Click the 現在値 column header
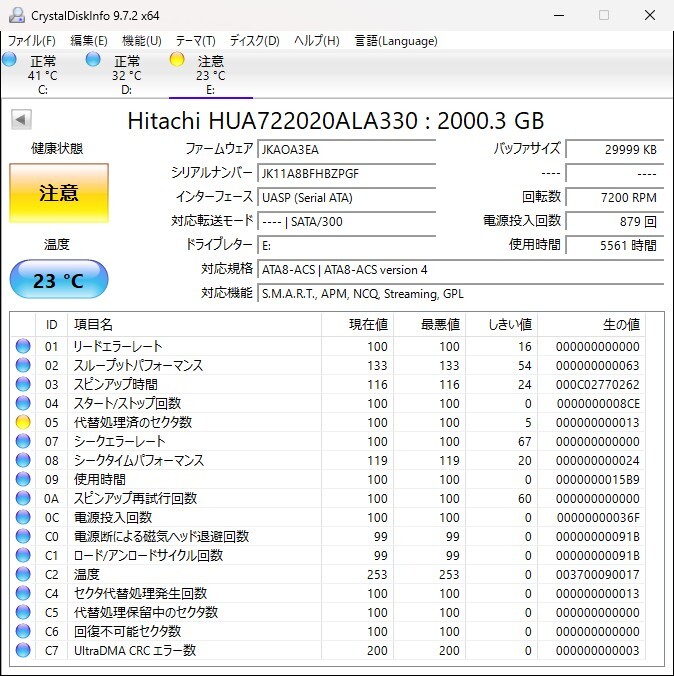This screenshot has height=676, width=674. point(357,324)
